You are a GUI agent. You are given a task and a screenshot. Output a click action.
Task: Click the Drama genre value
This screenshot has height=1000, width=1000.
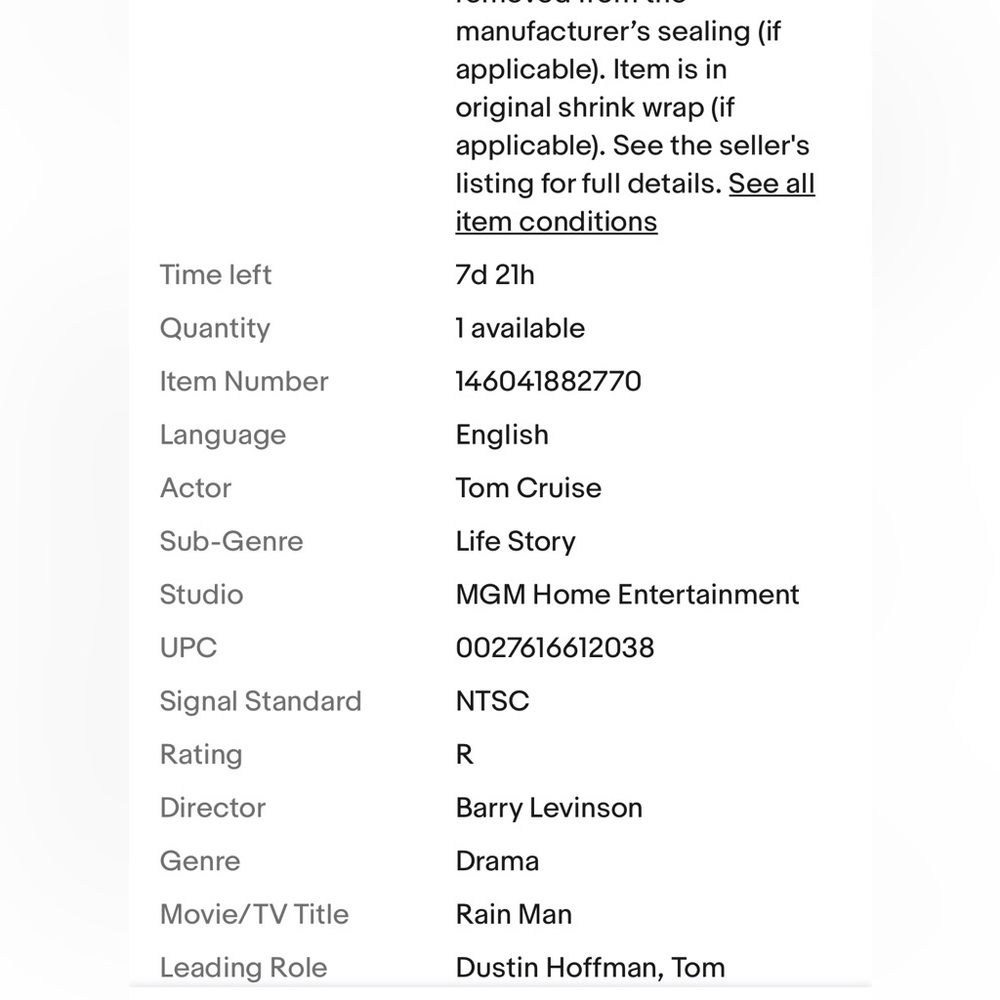tap(497, 861)
